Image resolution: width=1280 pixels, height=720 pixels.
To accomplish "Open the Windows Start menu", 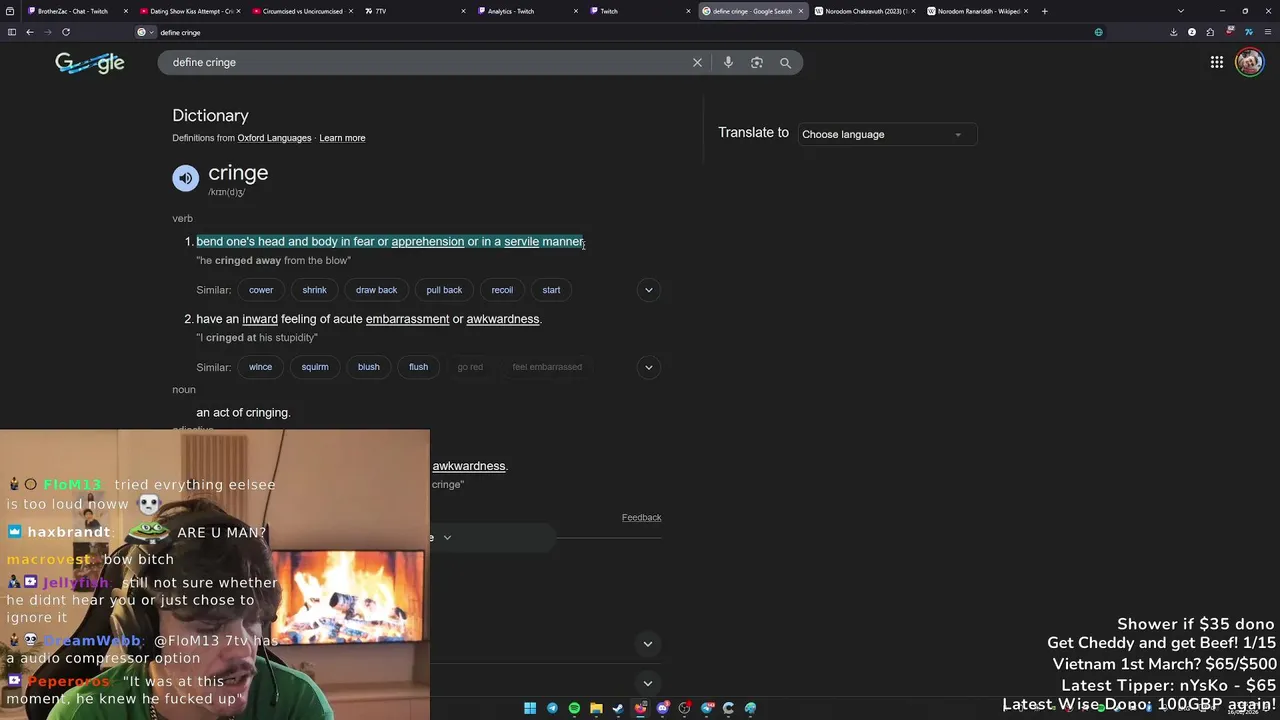I will [x=530, y=708].
